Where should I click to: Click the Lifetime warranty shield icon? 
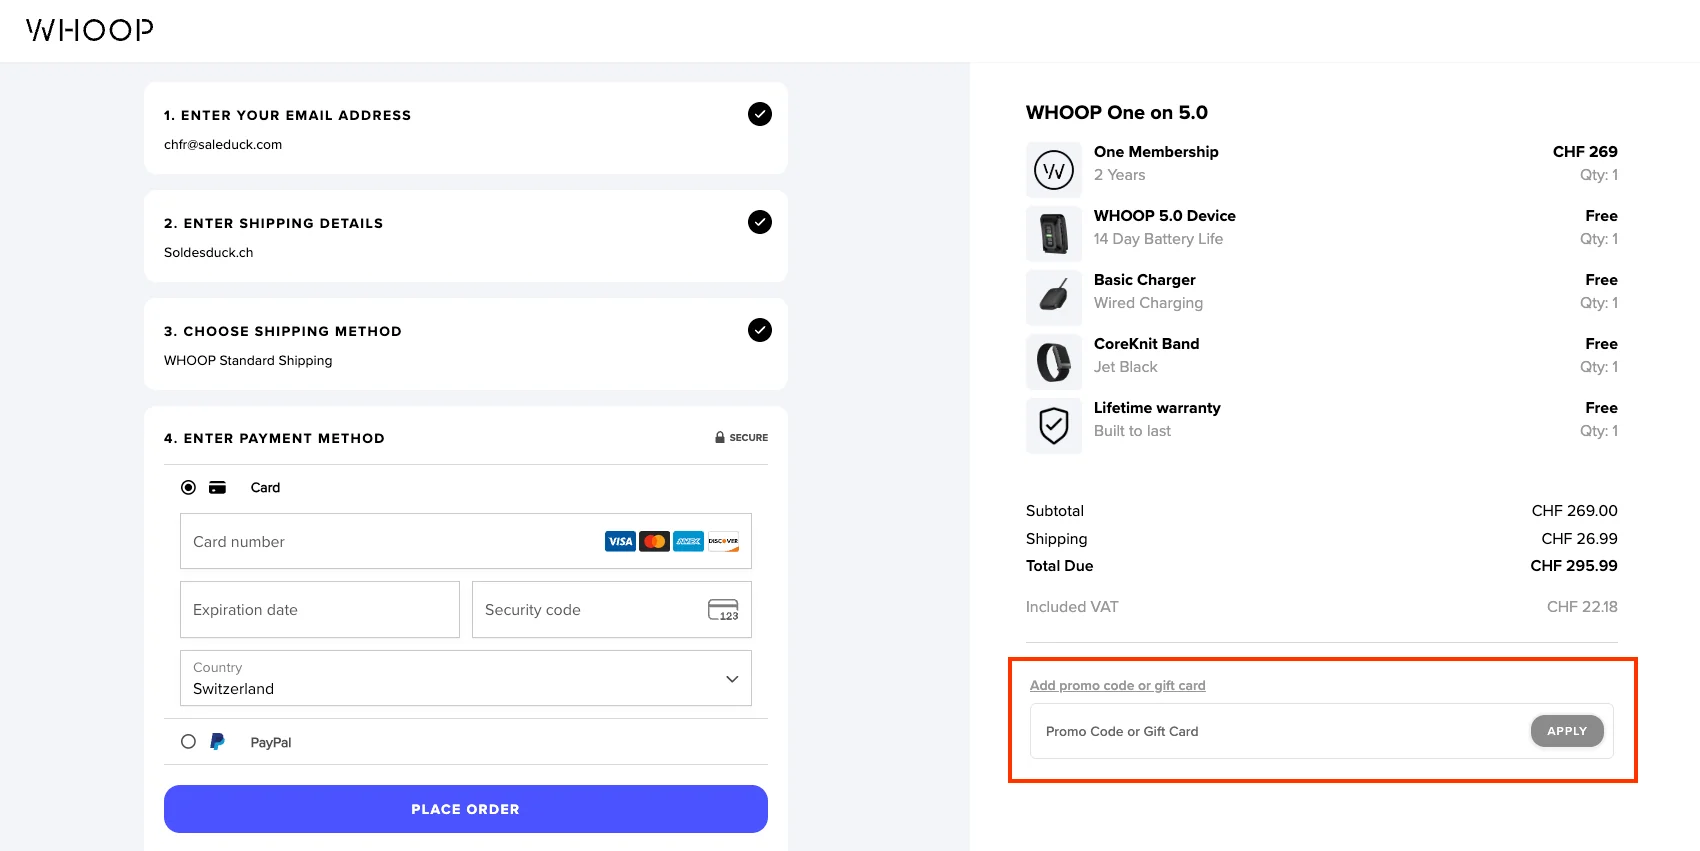1053,425
